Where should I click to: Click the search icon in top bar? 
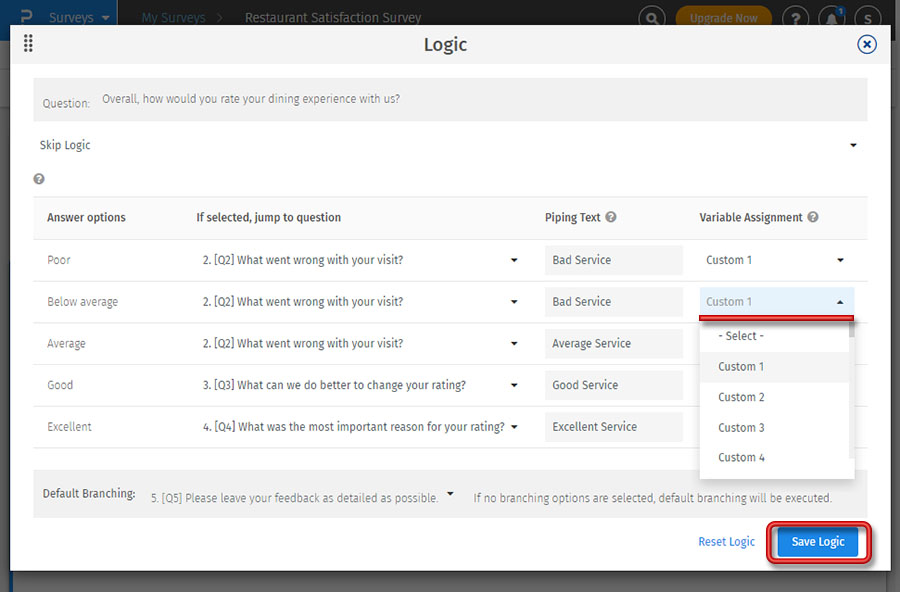coord(652,18)
